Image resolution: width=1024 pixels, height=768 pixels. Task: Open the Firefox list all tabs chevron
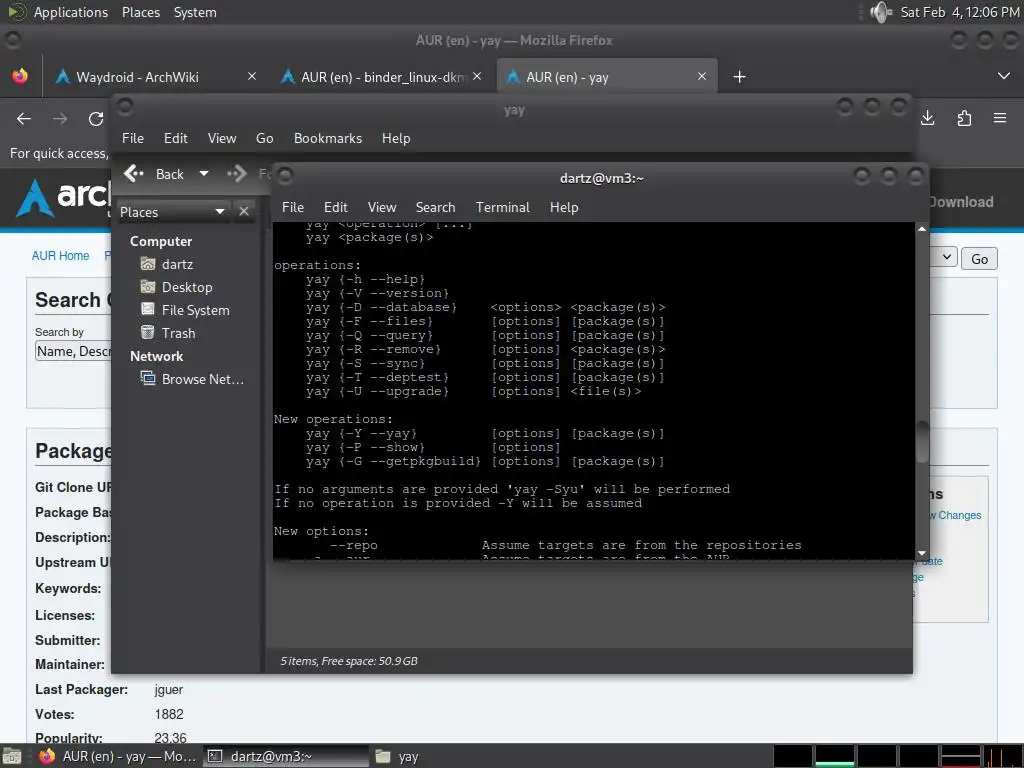[1004, 76]
